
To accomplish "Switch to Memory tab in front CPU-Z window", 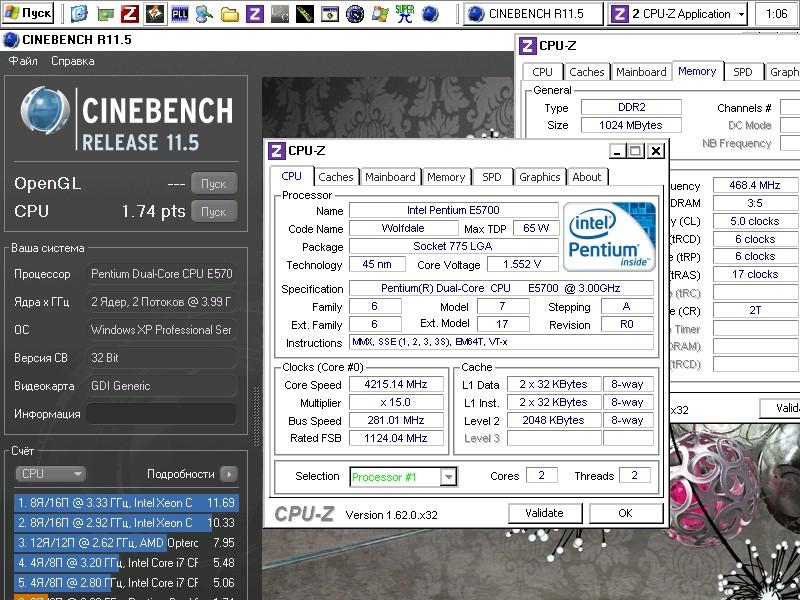I will point(446,177).
